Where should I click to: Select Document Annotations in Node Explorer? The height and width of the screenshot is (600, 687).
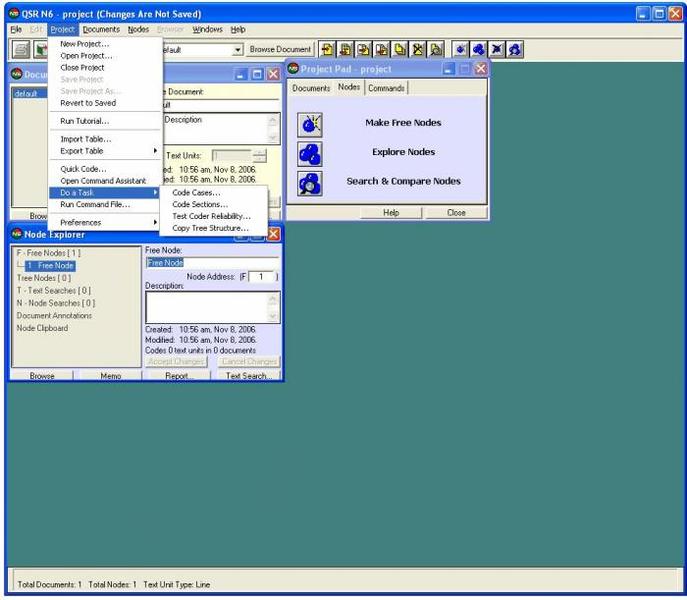54,316
